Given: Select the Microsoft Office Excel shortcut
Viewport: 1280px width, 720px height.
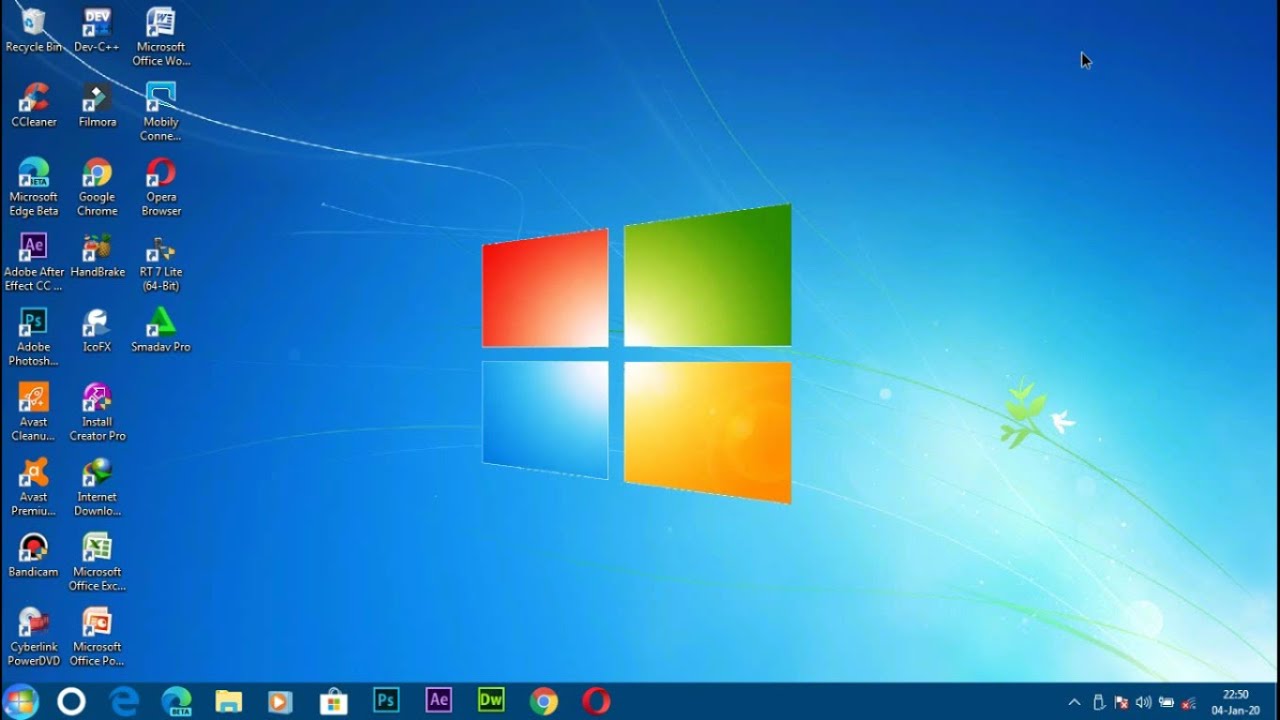Looking at the screenshot, I should pyautogui.click(x=97, y=562).
